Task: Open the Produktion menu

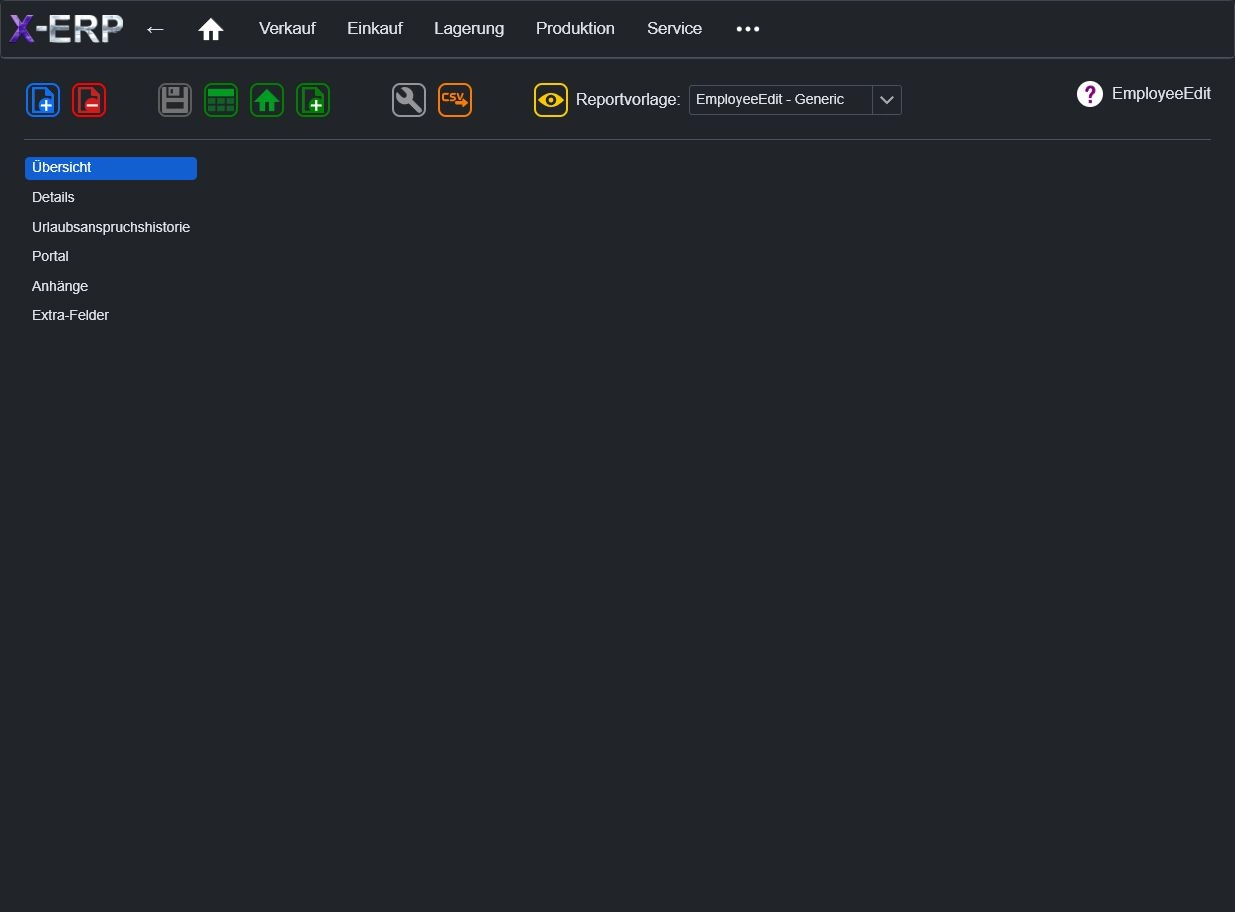Action: point(575,29)
